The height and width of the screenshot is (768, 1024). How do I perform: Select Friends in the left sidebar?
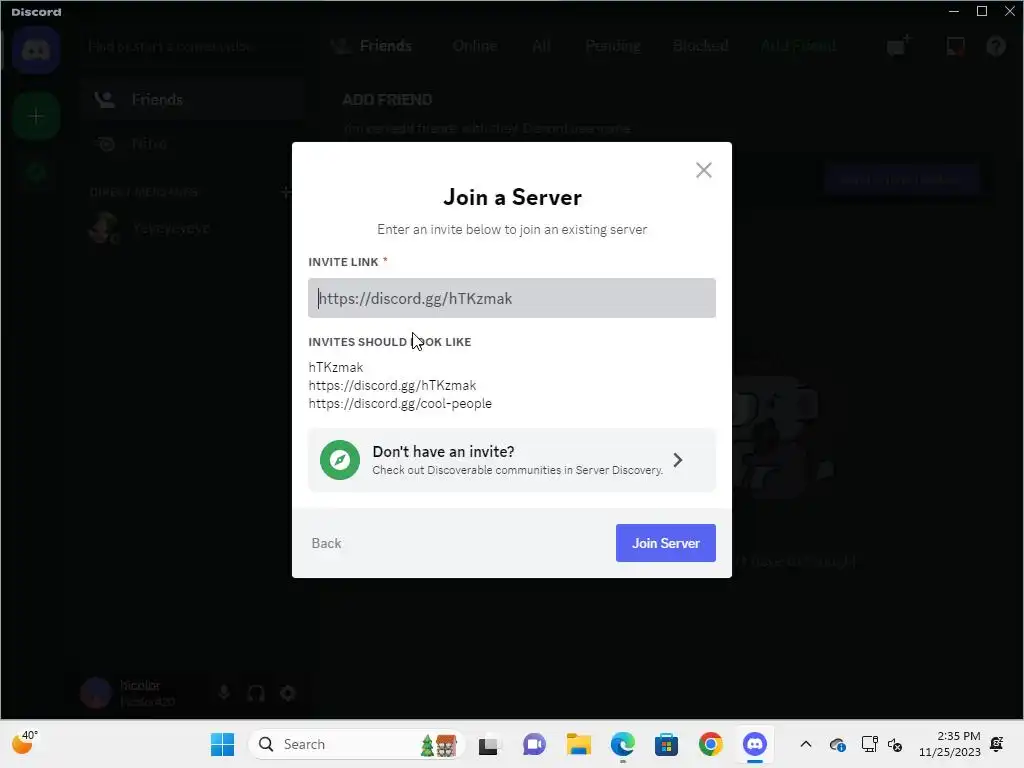[193, 100]
